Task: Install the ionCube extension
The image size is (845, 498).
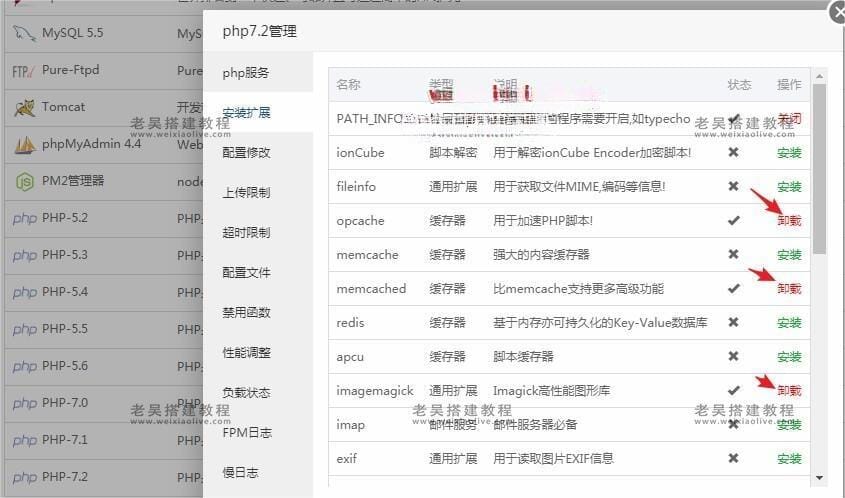Action: tap(789, 153)
